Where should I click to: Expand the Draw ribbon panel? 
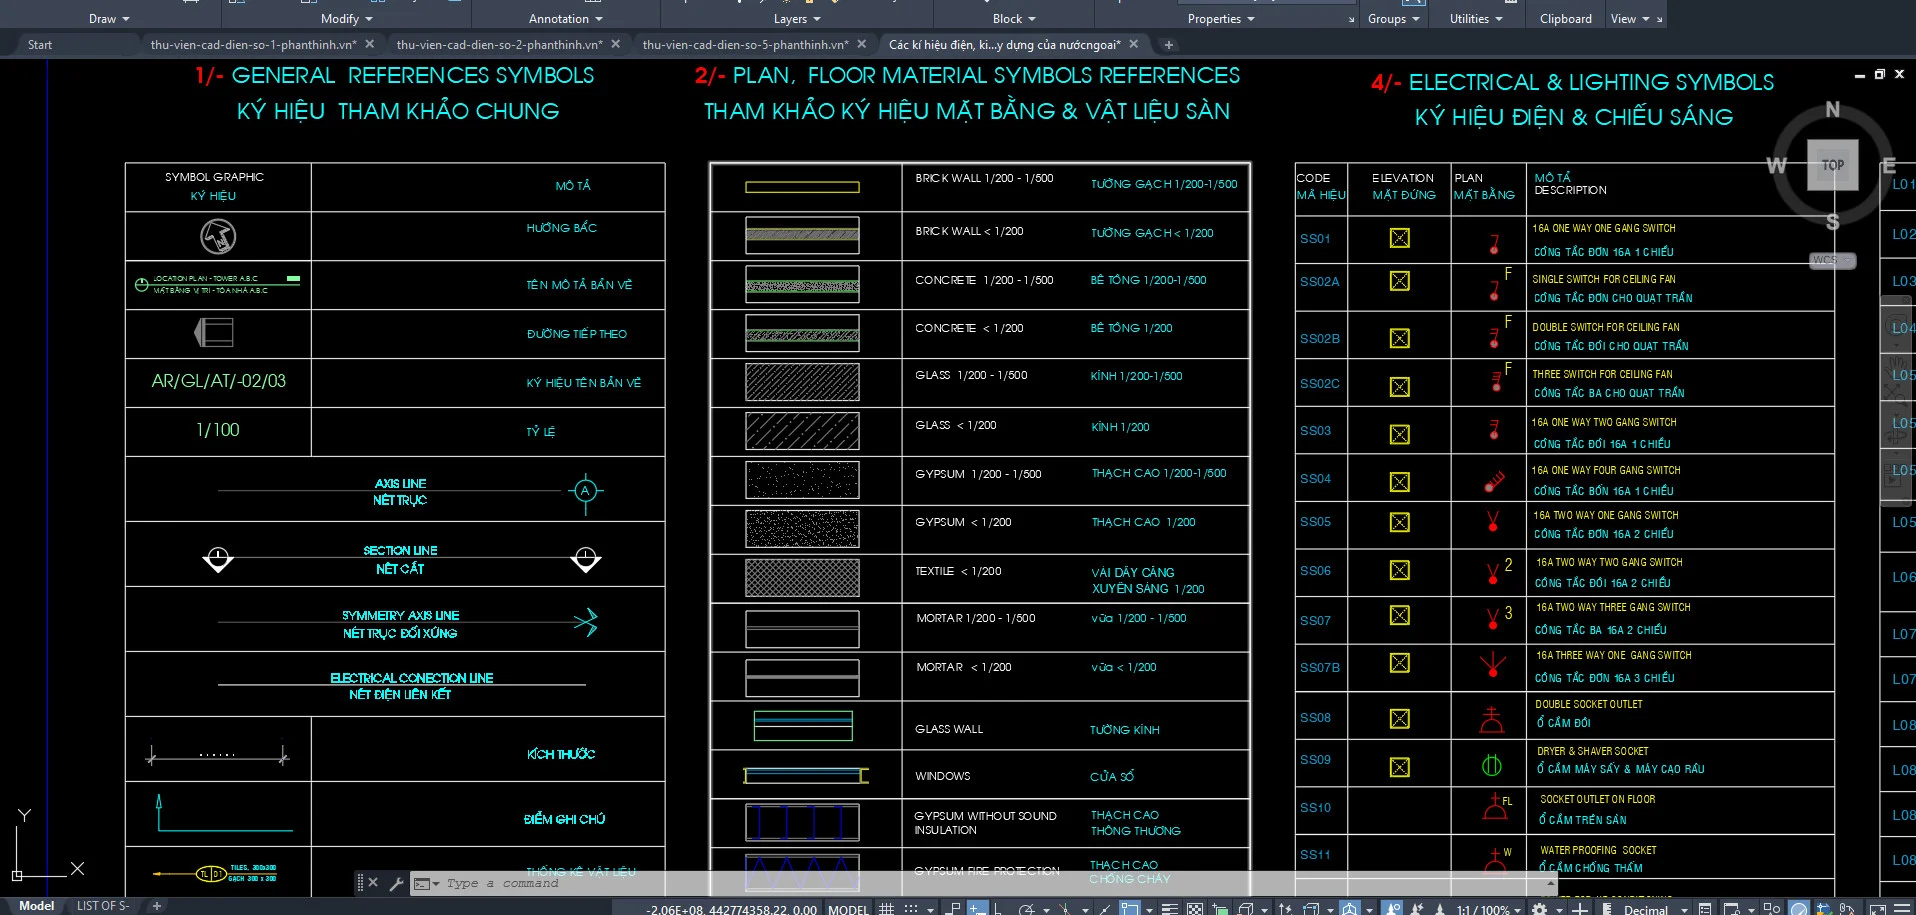coord(109,19)
